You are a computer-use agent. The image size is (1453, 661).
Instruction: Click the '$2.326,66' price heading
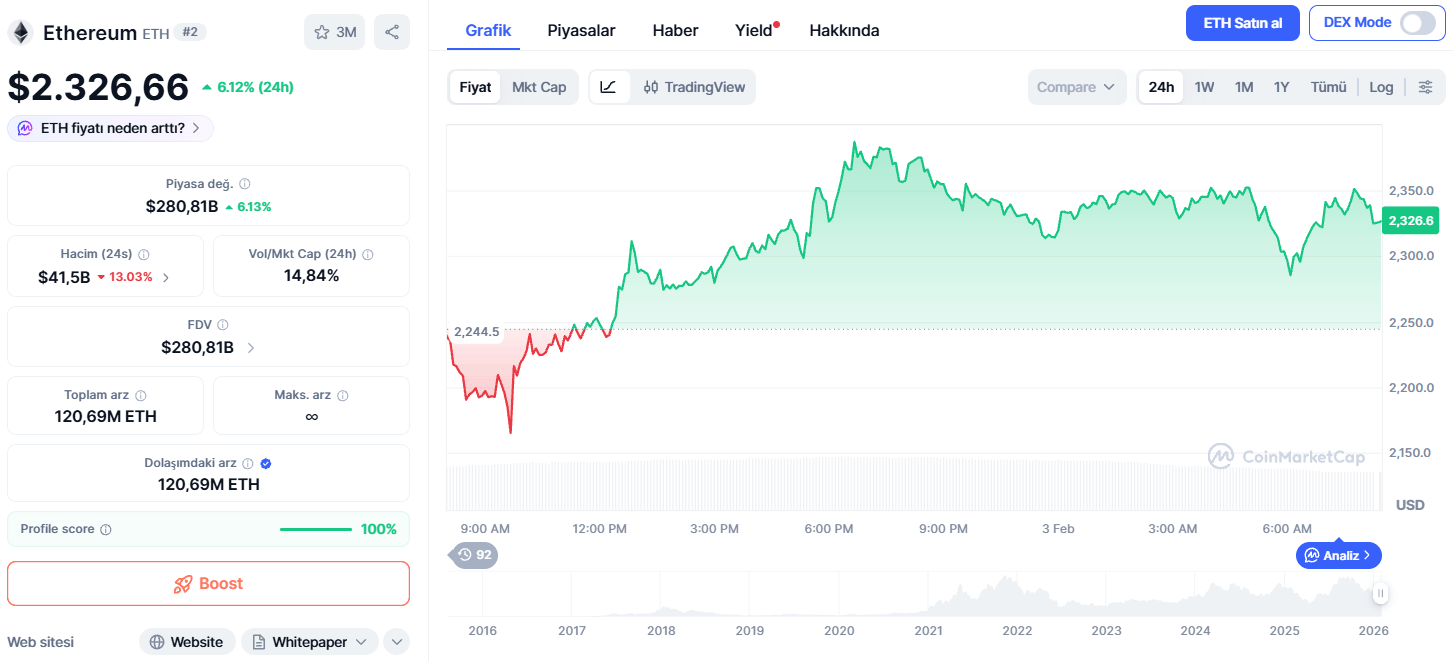tap(98, 87)
